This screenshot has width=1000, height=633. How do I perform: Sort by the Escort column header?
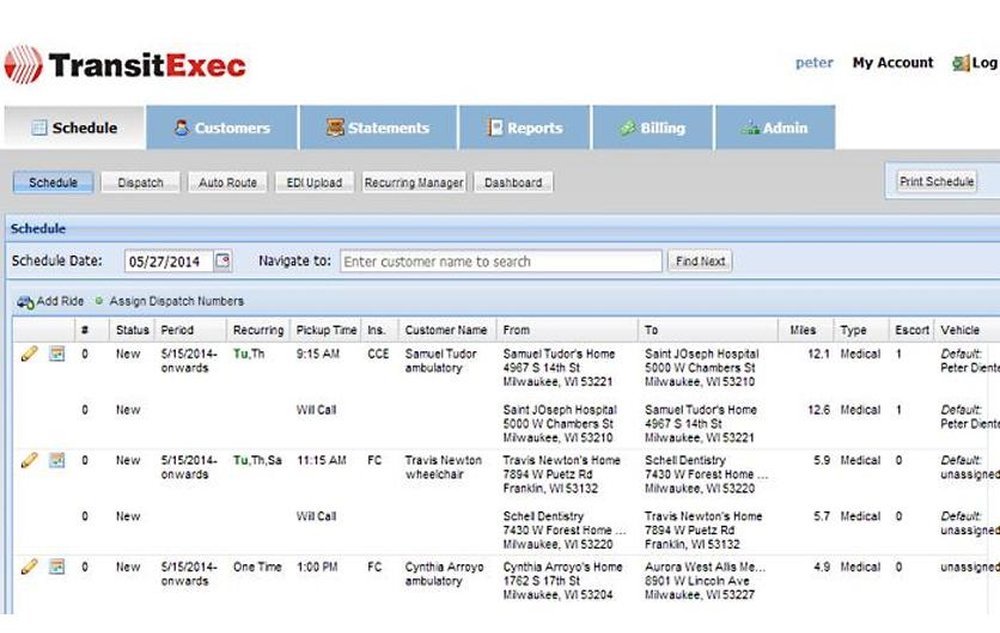coord(911,330)
